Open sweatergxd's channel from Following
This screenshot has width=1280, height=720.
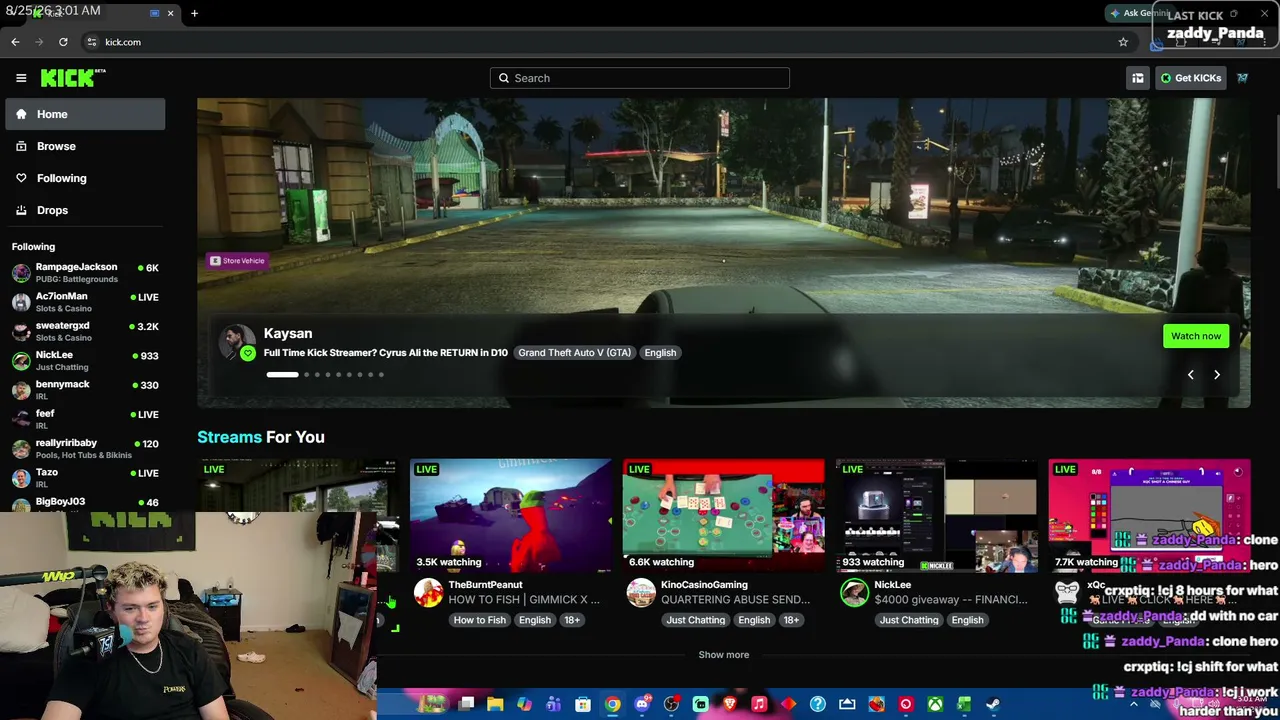[85, 331]
